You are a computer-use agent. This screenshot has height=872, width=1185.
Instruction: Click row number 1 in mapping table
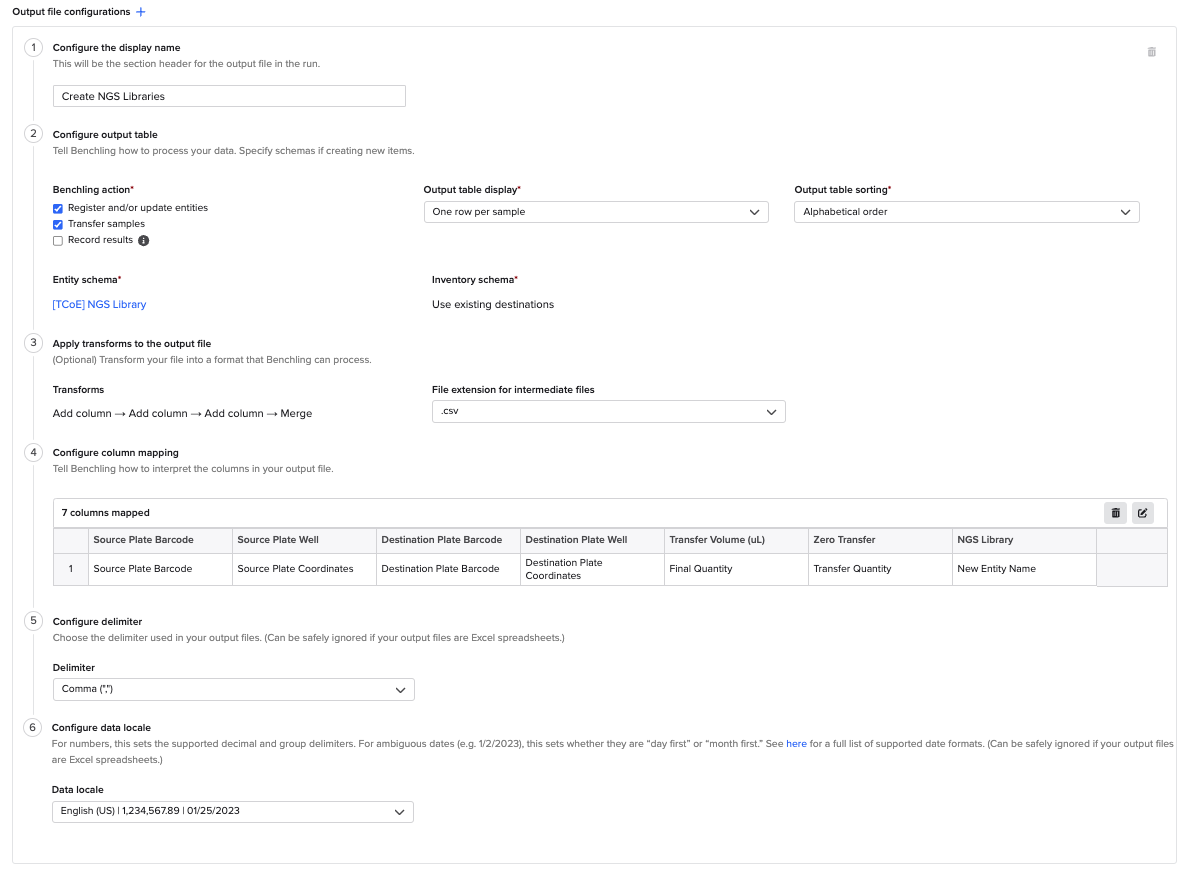pos(71,570)
